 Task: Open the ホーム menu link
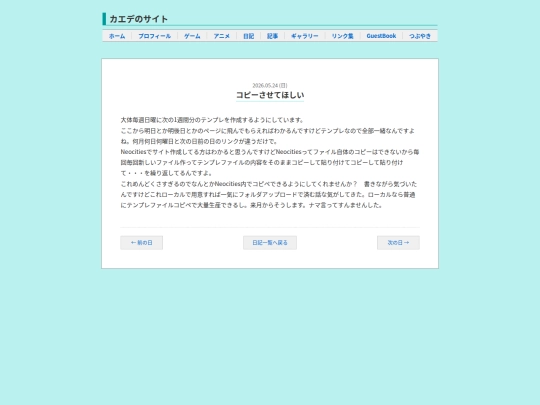(117, 36)
